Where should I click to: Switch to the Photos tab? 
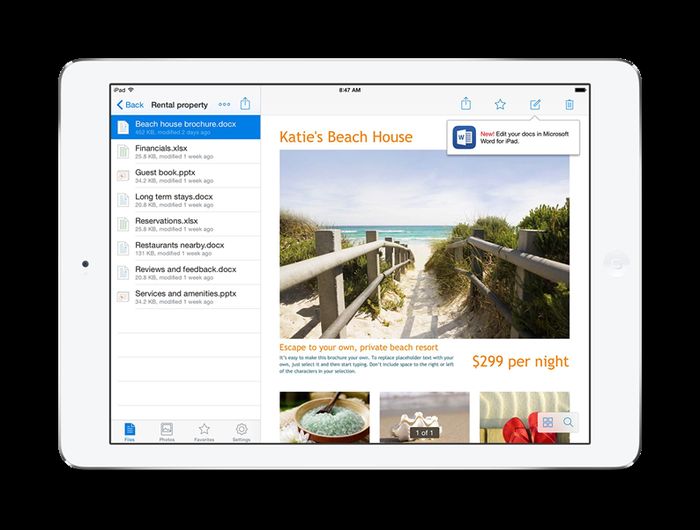[166, 431]
